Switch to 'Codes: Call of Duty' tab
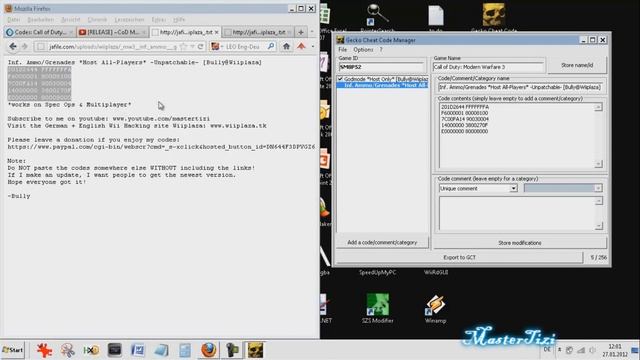 click(39, 32)
